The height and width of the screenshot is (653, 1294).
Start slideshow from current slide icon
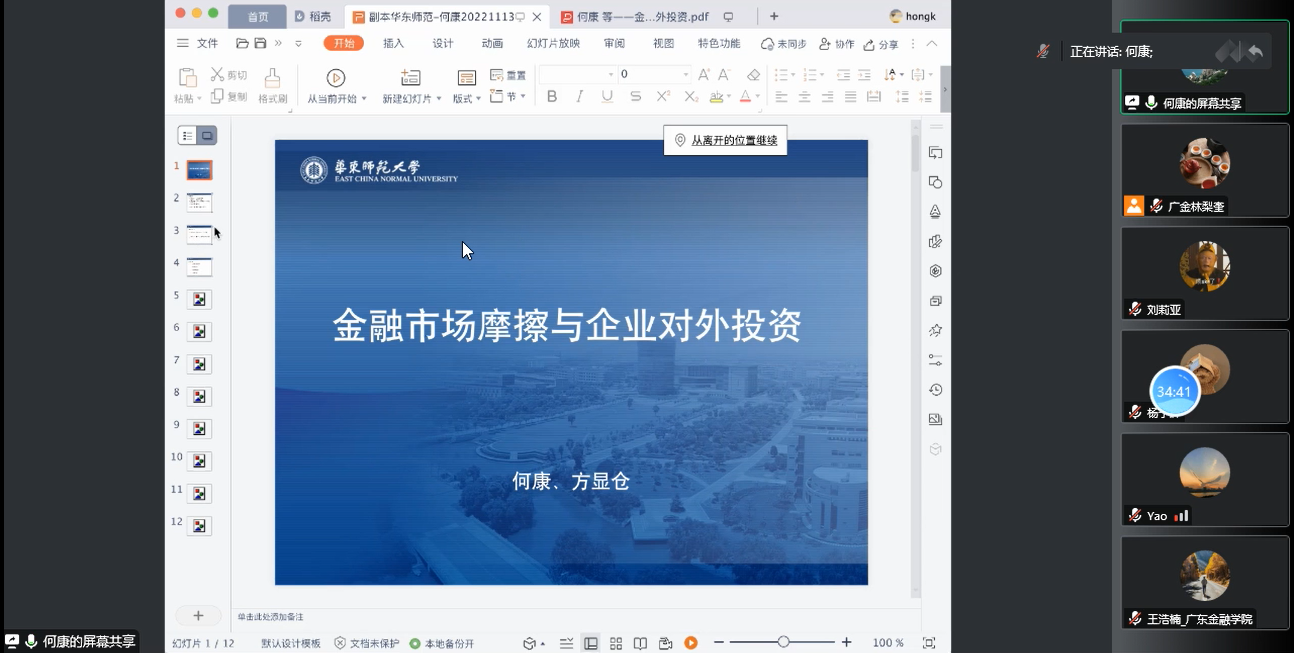coord(336,78)
